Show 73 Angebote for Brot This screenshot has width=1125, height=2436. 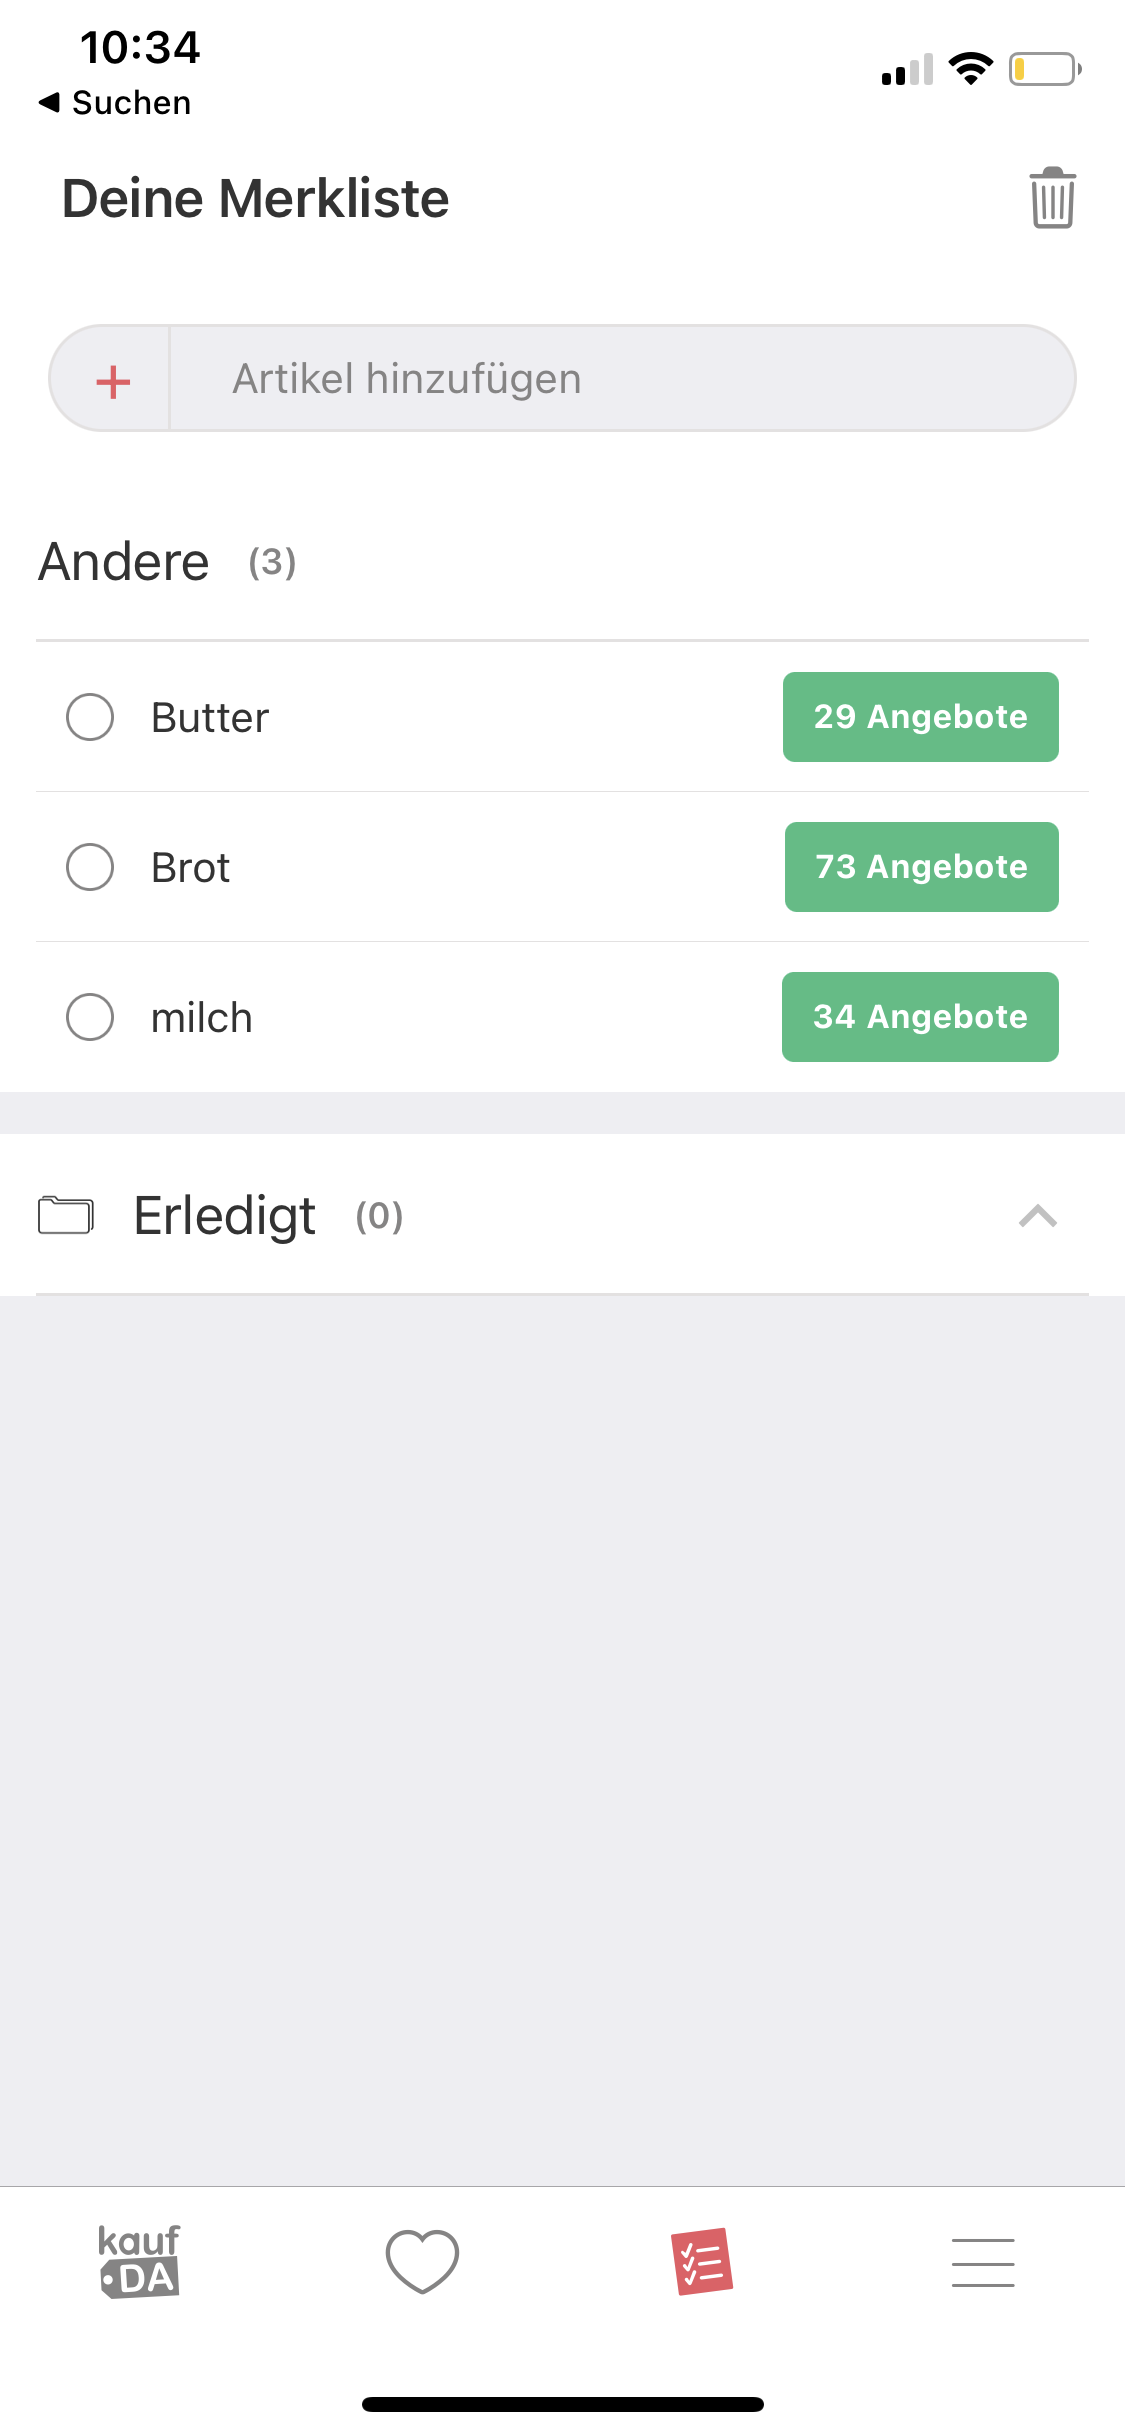[922, 867]
